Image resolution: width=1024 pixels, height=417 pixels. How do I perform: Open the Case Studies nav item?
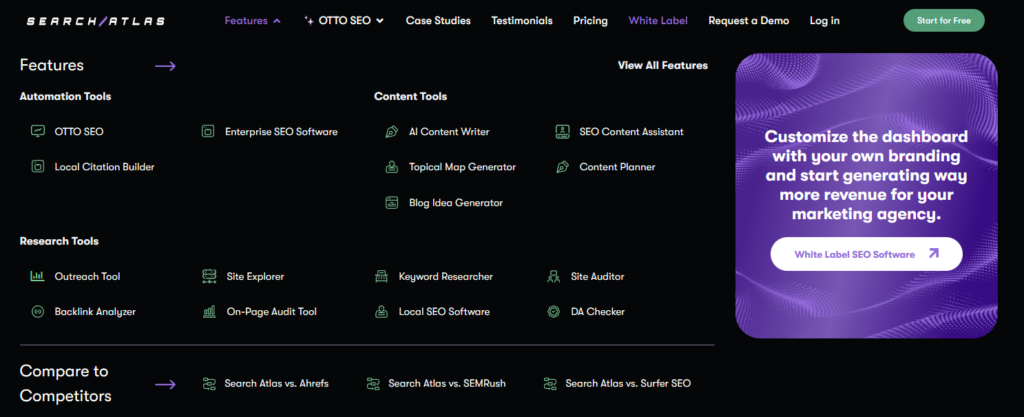pyautogui.click(x=438, y=20)
